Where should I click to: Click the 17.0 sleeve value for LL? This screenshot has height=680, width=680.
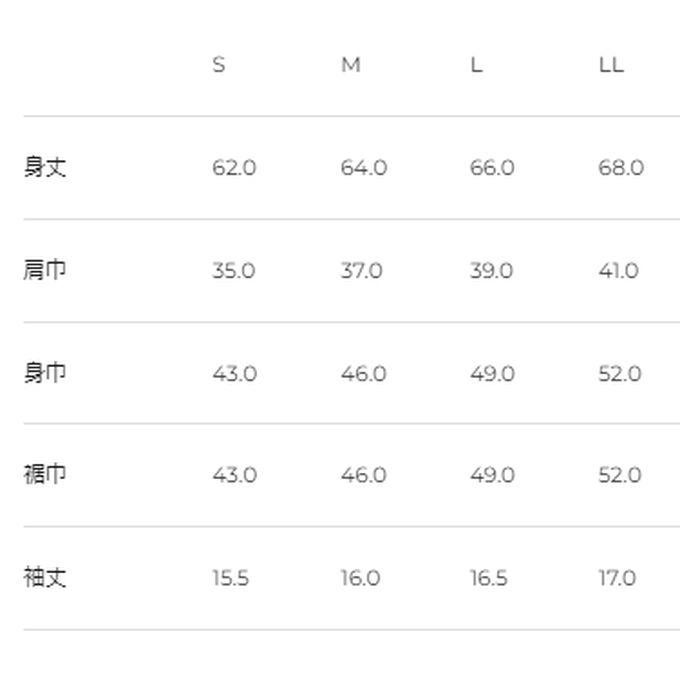point(617,578)
